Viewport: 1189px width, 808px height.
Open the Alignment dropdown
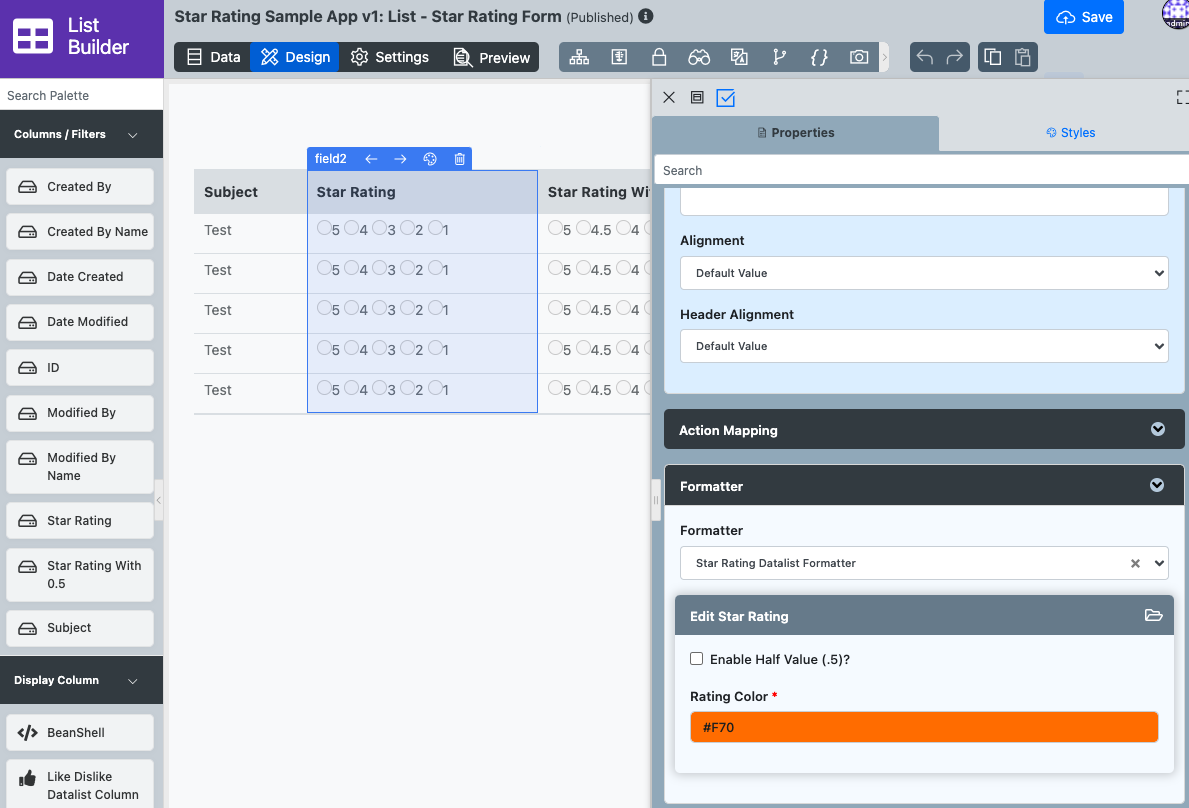(923, 273)
